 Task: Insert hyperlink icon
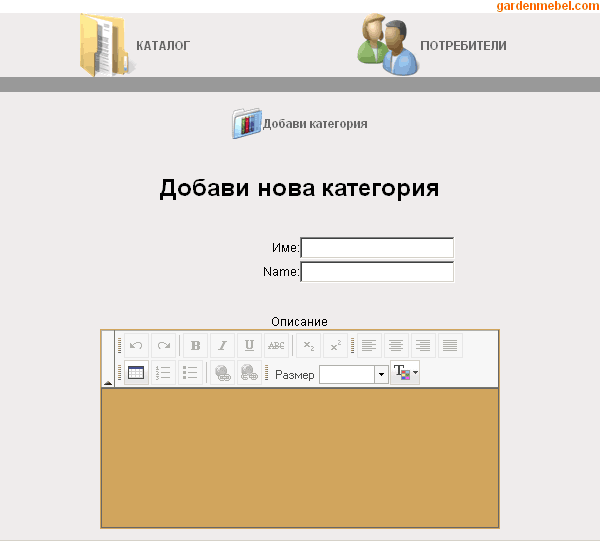222,372
